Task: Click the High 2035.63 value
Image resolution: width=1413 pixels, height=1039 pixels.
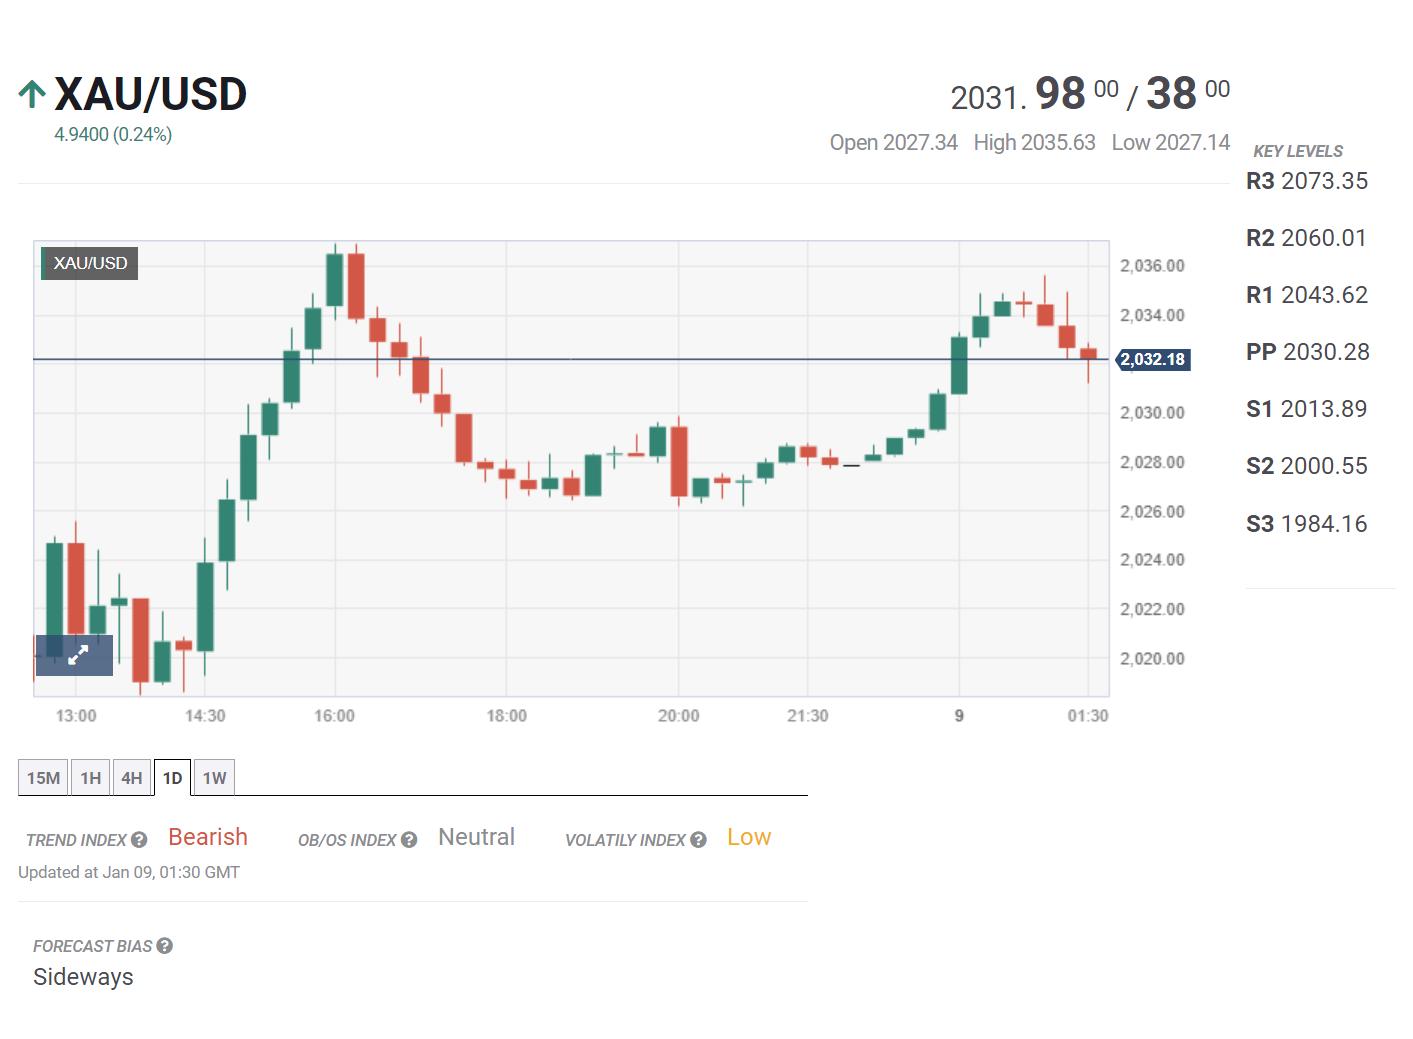Action: [x=1035, y=143]
